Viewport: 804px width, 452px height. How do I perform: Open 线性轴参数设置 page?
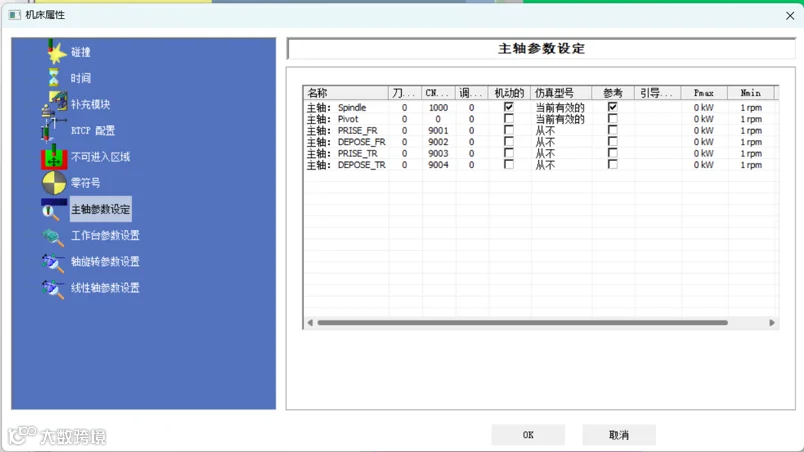(105, 287)
